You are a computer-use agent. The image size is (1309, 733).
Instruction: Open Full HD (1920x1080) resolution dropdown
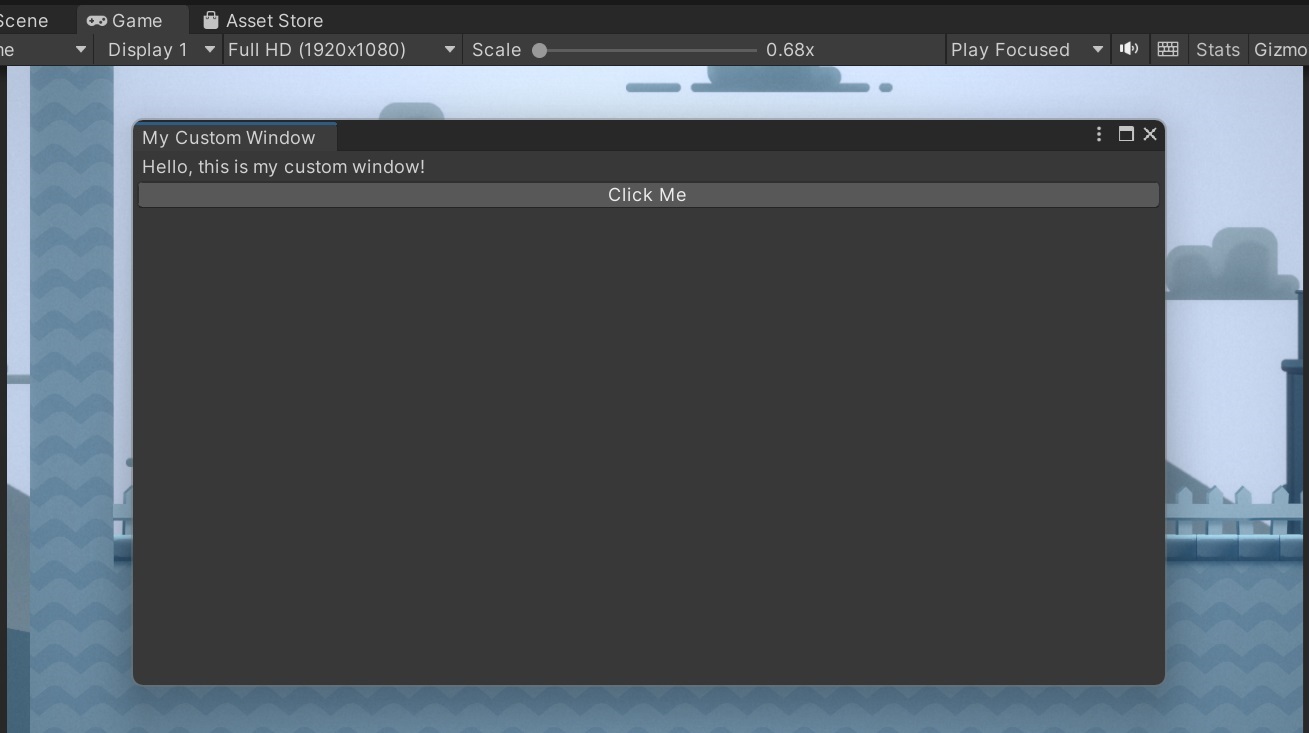(341, 49)
